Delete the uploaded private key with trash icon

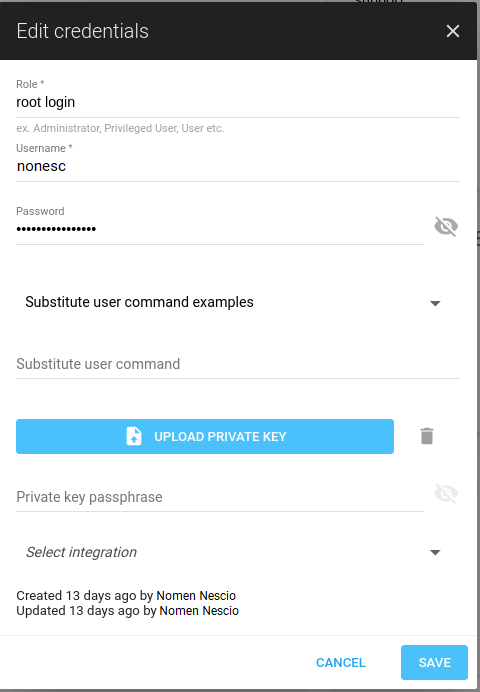coord(427,436)
